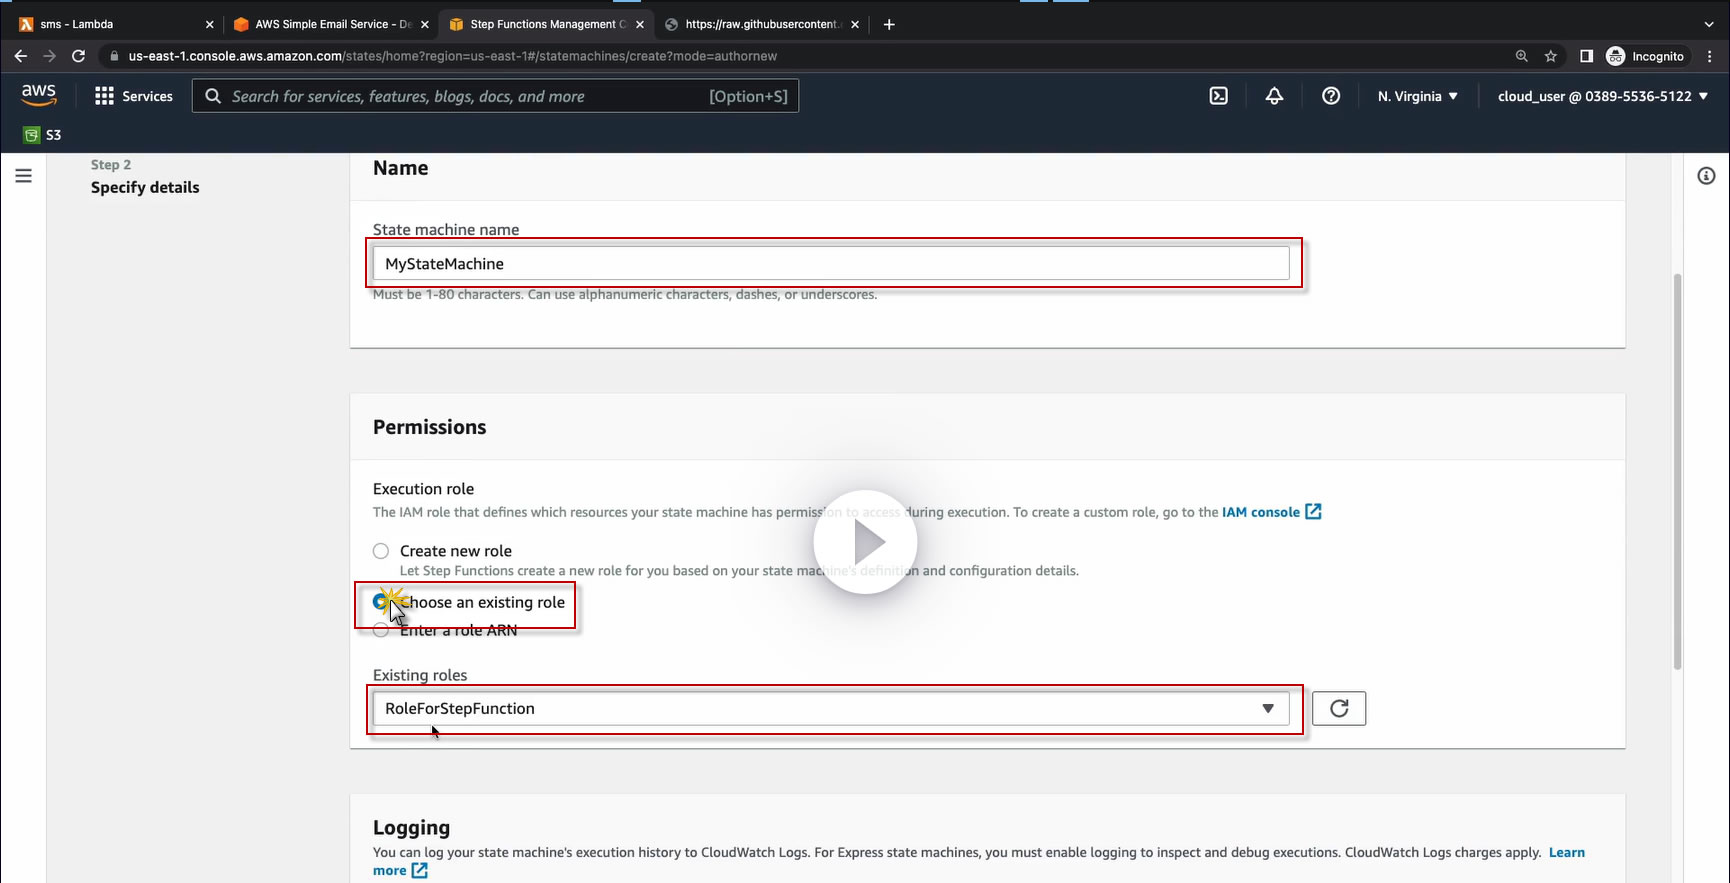Viewport: 1730px width, 883px height.
Task: Go back in browser history
Action: coord(21,56)
